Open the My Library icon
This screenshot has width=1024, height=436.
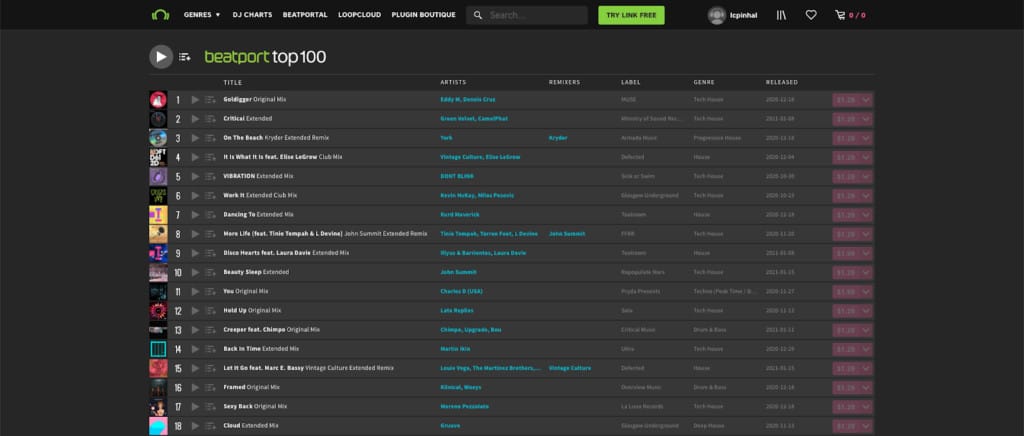(781, 15)
